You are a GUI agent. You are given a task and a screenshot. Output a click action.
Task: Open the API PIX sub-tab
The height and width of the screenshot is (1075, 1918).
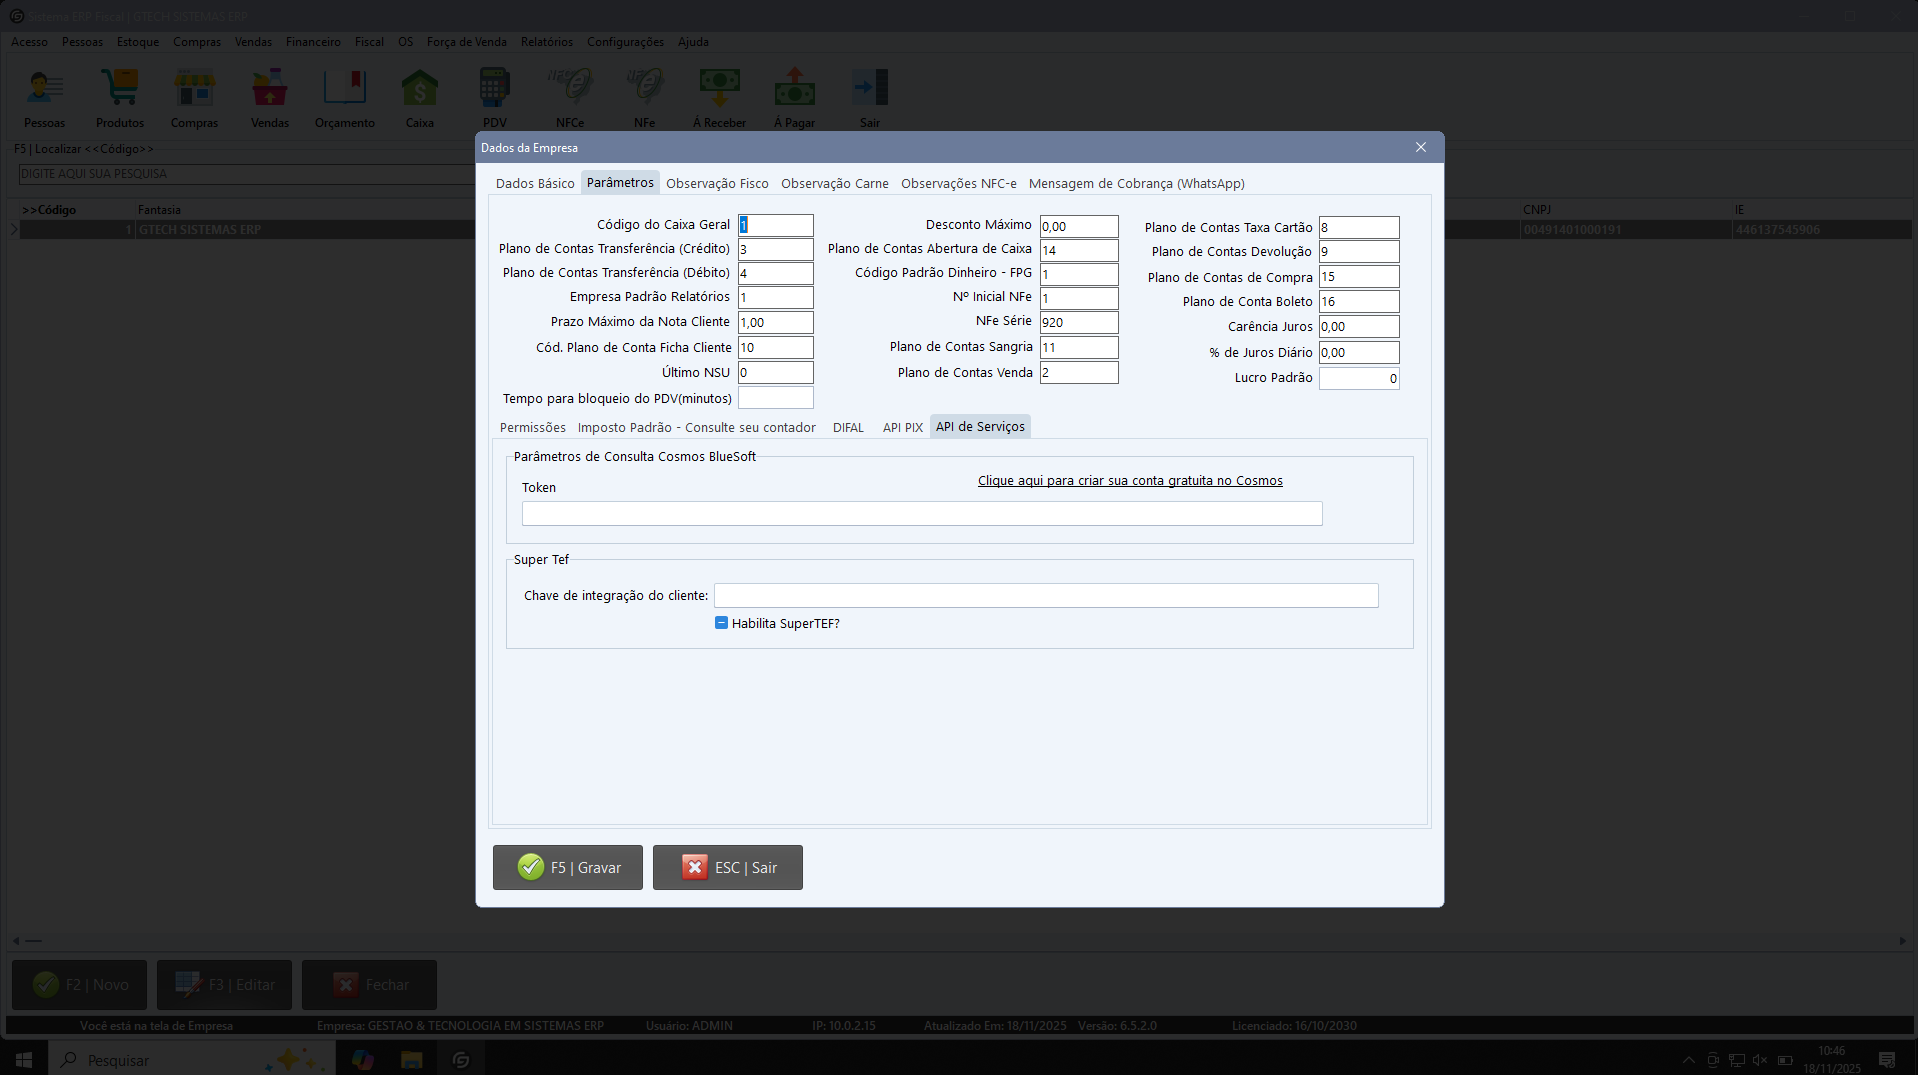[x=902, y=427]
